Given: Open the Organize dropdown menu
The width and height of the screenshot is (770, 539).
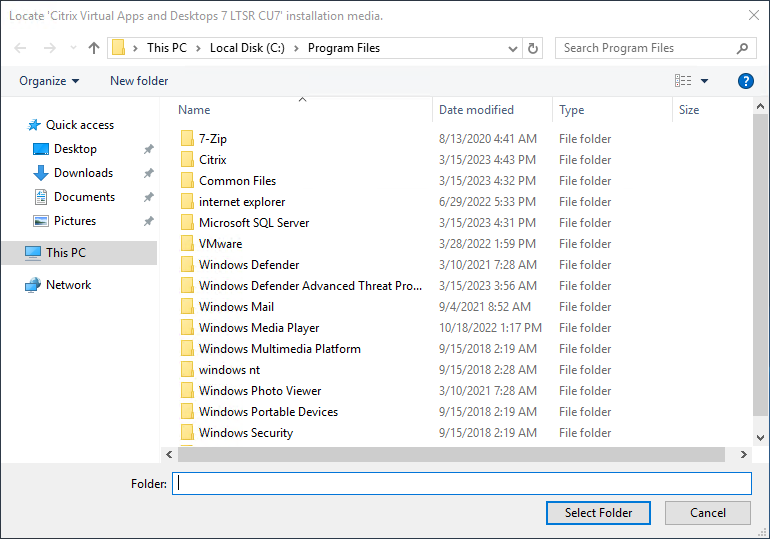Looking at the screenshot, I should [x=49, y=81].
